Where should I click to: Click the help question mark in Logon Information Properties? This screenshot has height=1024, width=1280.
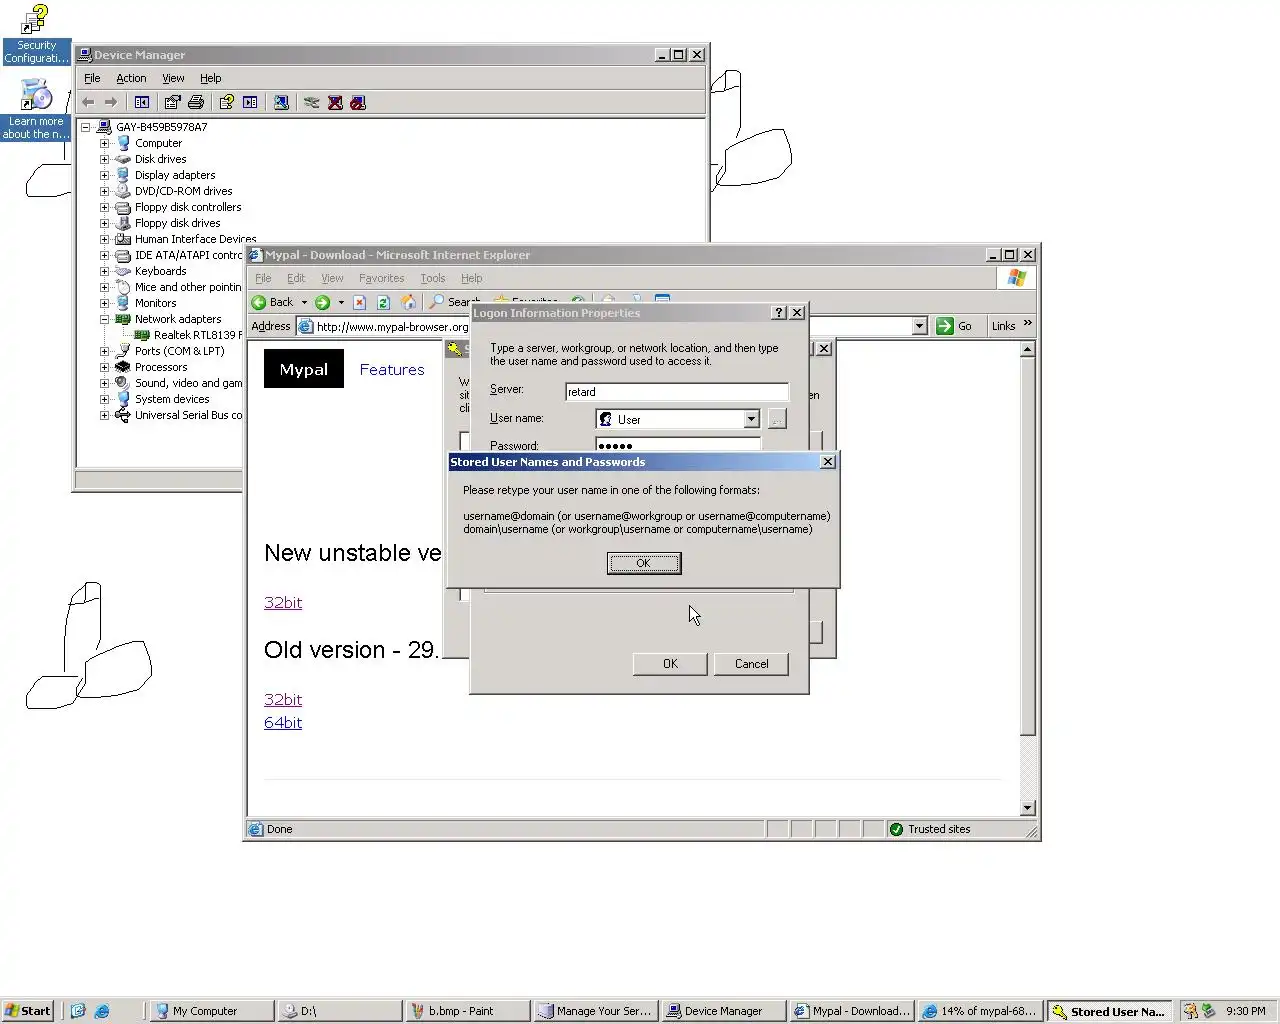(779, 313)
